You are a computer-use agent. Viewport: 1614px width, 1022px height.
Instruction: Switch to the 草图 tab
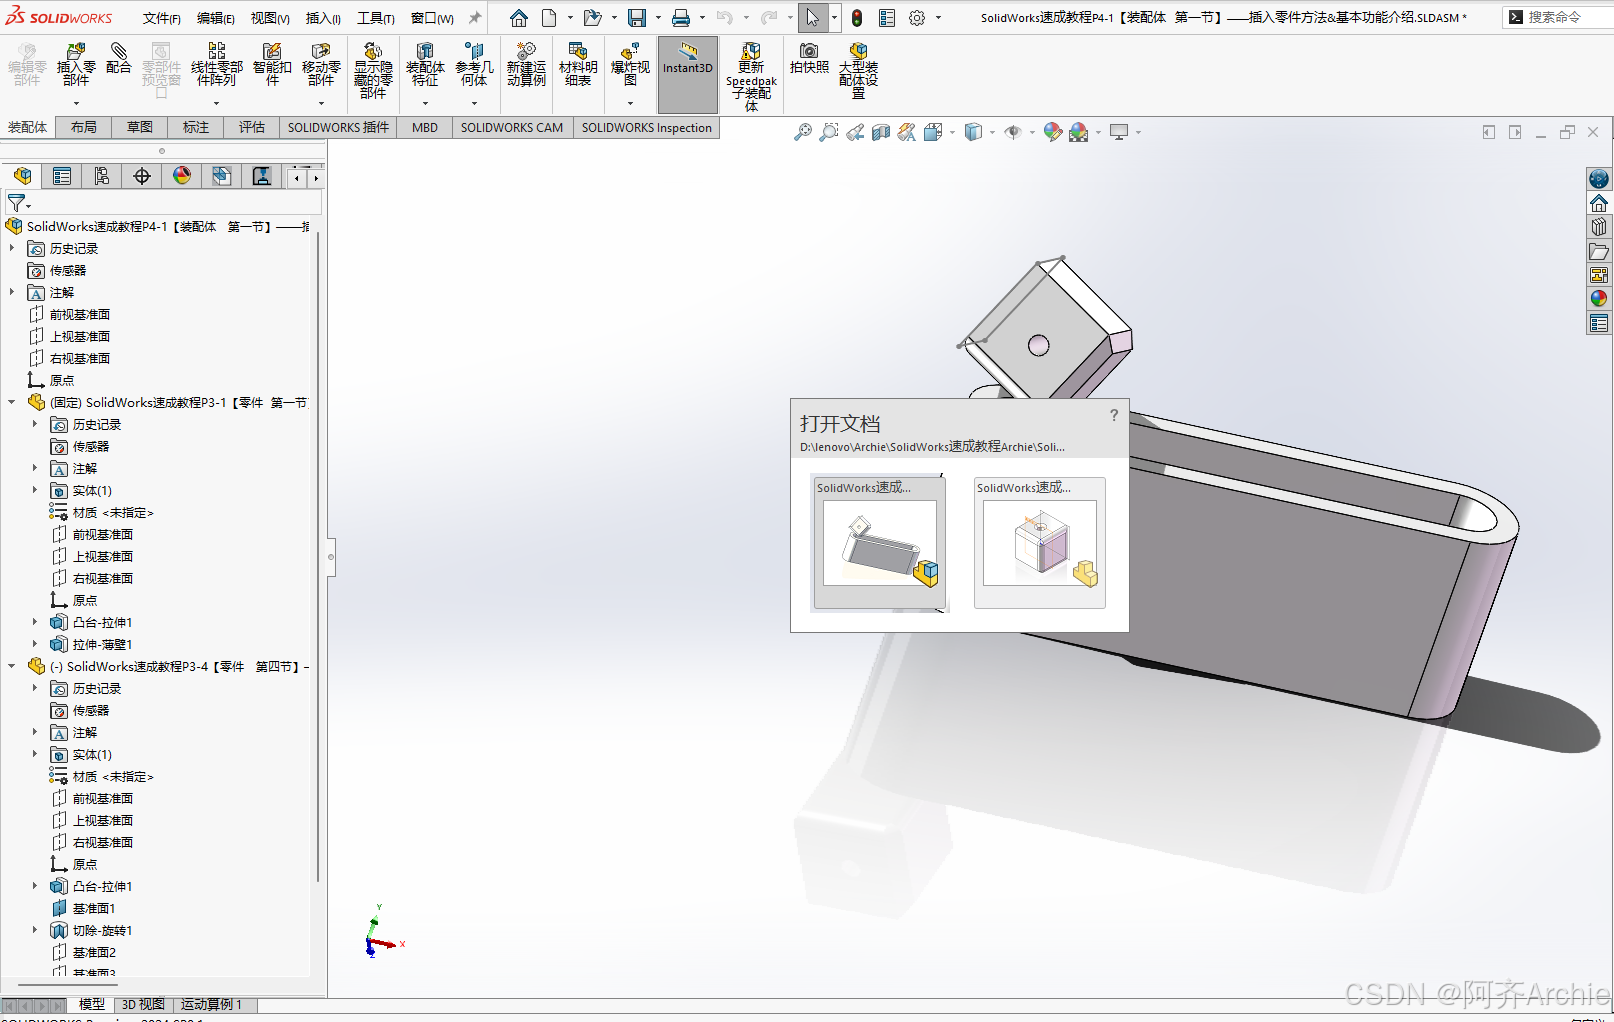click(140, 127)
